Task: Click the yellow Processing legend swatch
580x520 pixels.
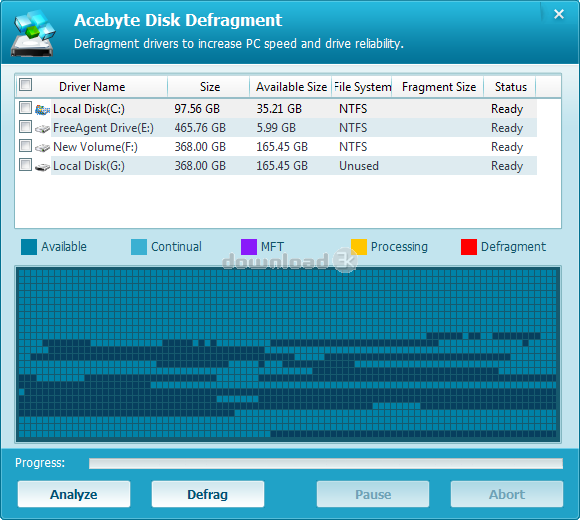Action: (x=359, y=247)
